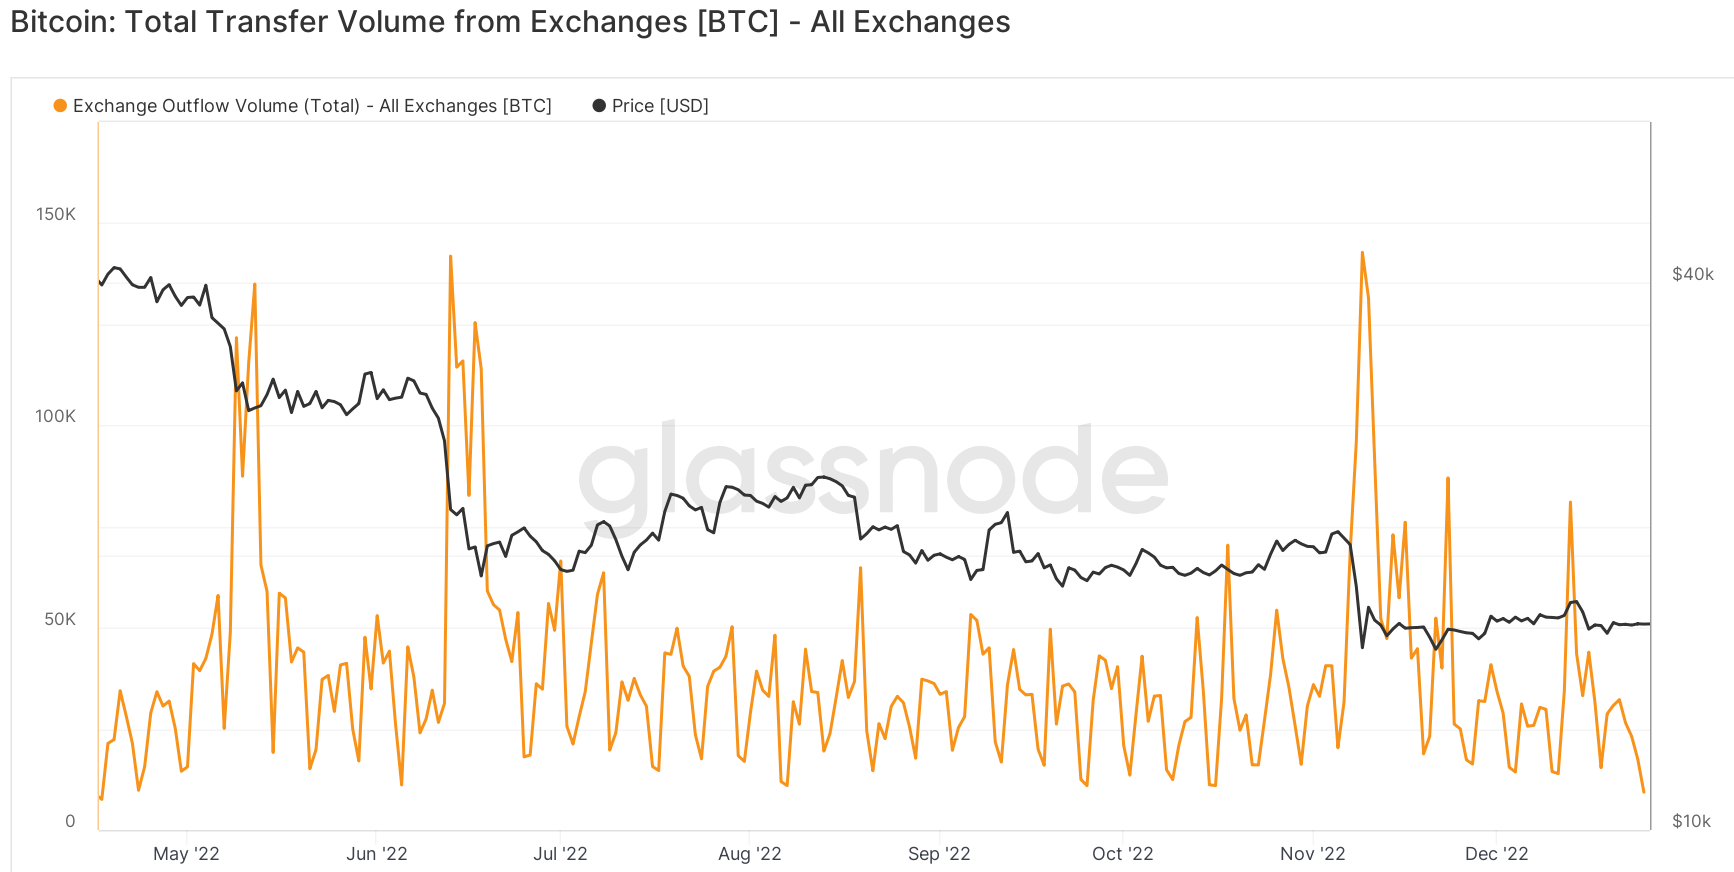
Task: Click the orange legend dot for Outflow Volume
Action: (x=60, y=106)
